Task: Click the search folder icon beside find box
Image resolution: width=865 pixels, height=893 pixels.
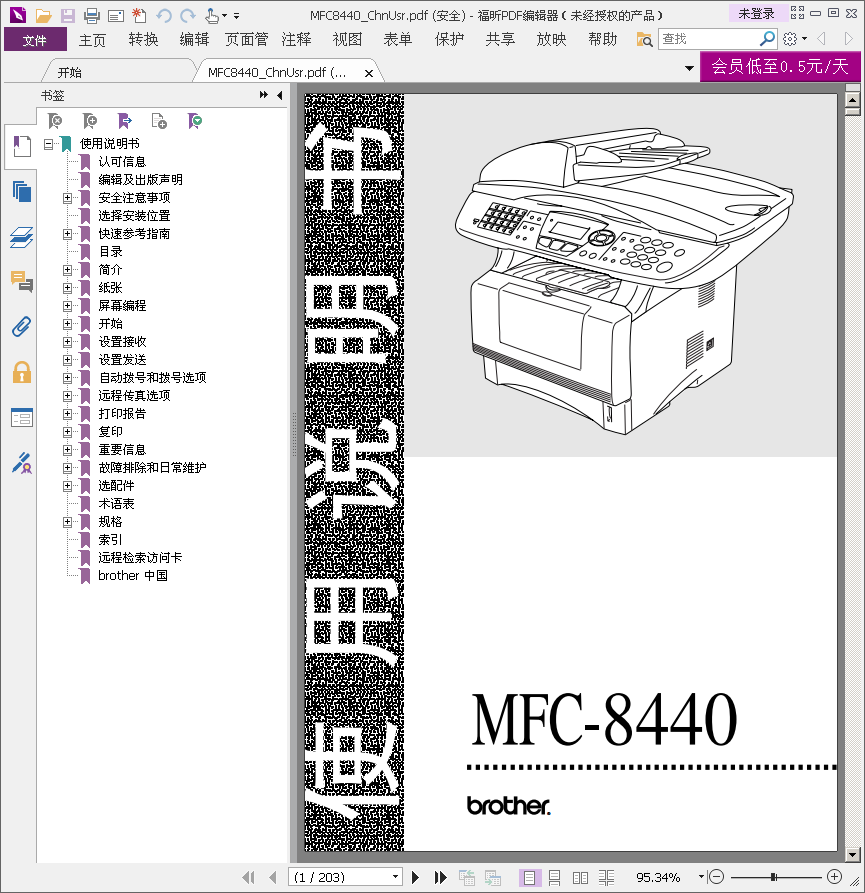Action: pos(644,39)
